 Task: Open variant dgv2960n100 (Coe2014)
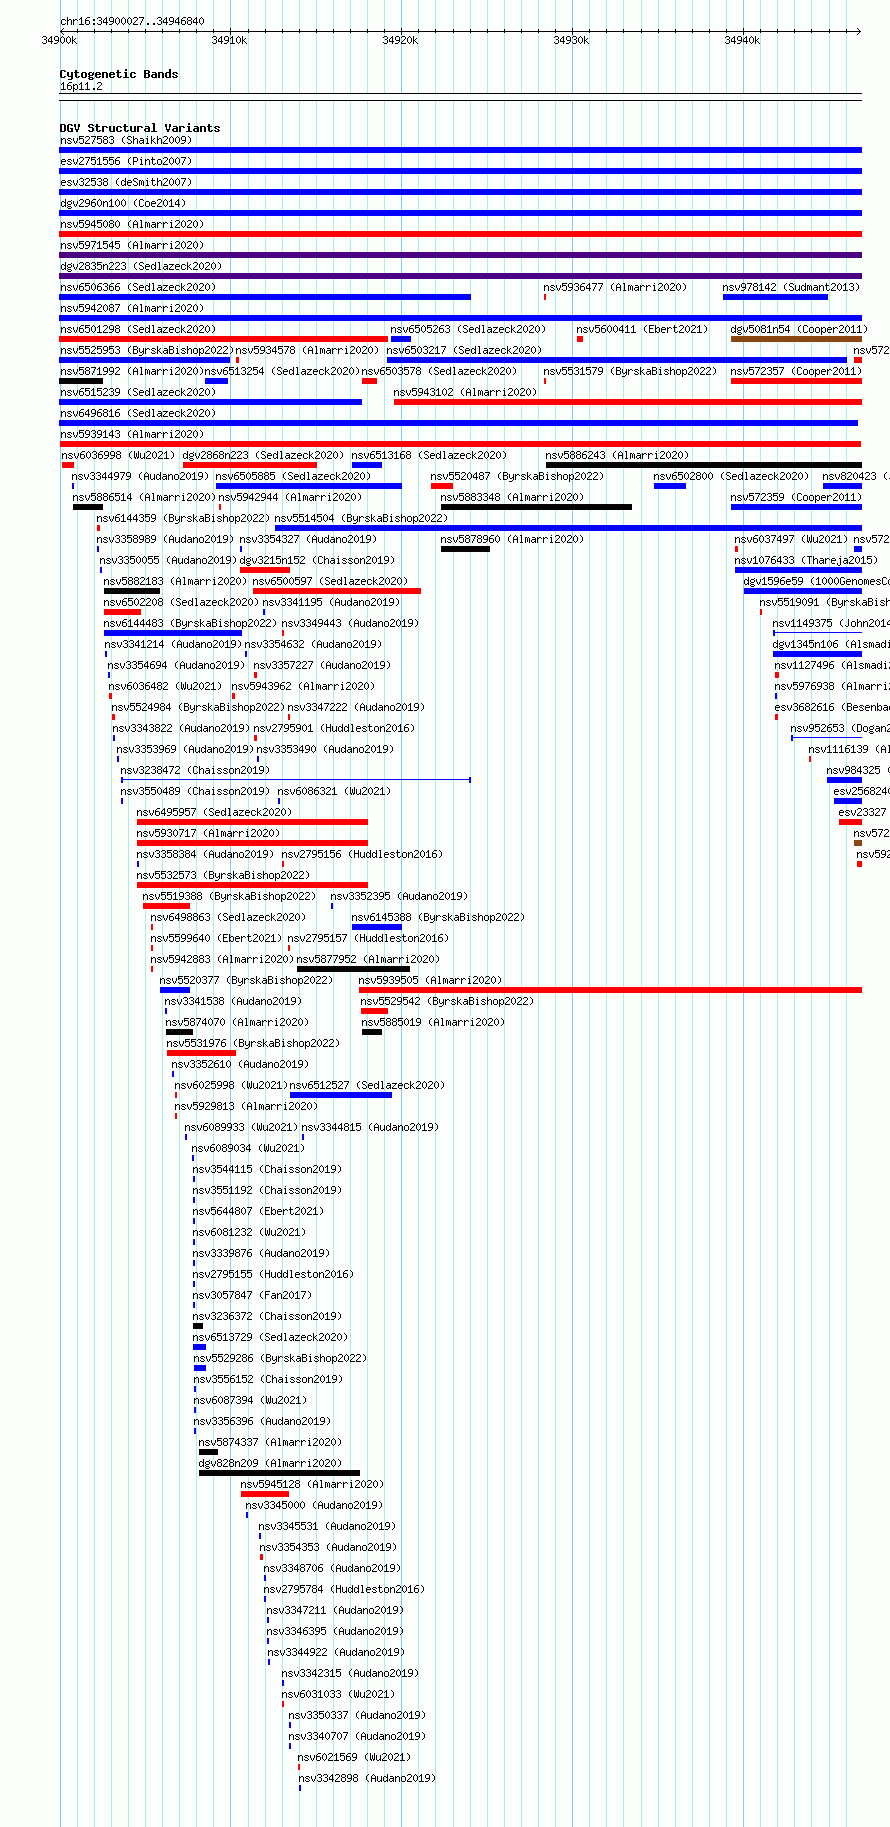pyautogui.click(x=122, y=203)
